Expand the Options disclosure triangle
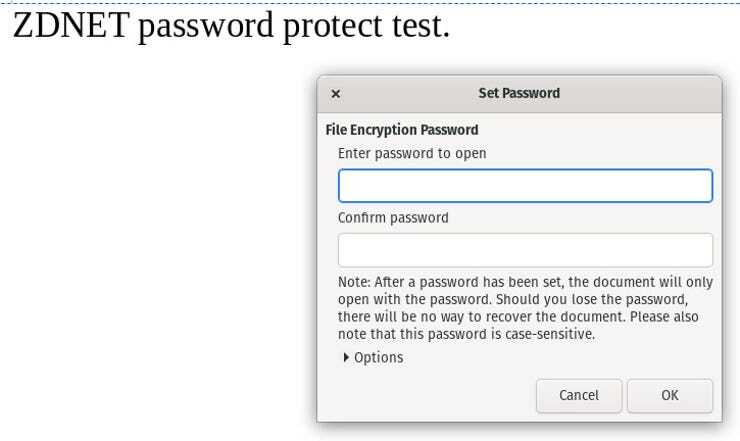The width and height of the screenshot is (740, 441). 346,357
